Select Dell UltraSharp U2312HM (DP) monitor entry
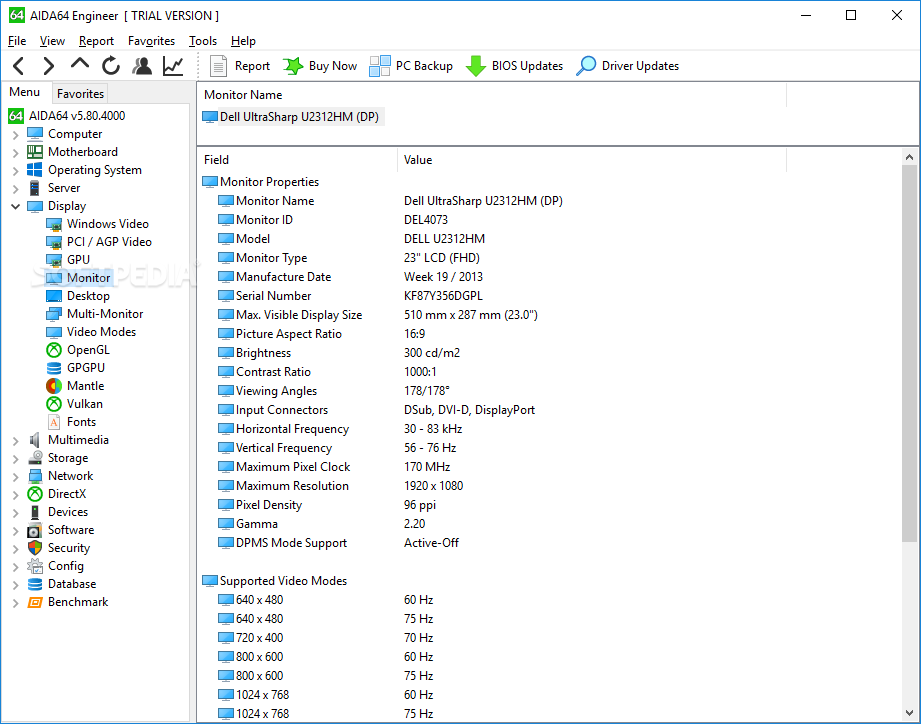 click(x=293, y=117)
